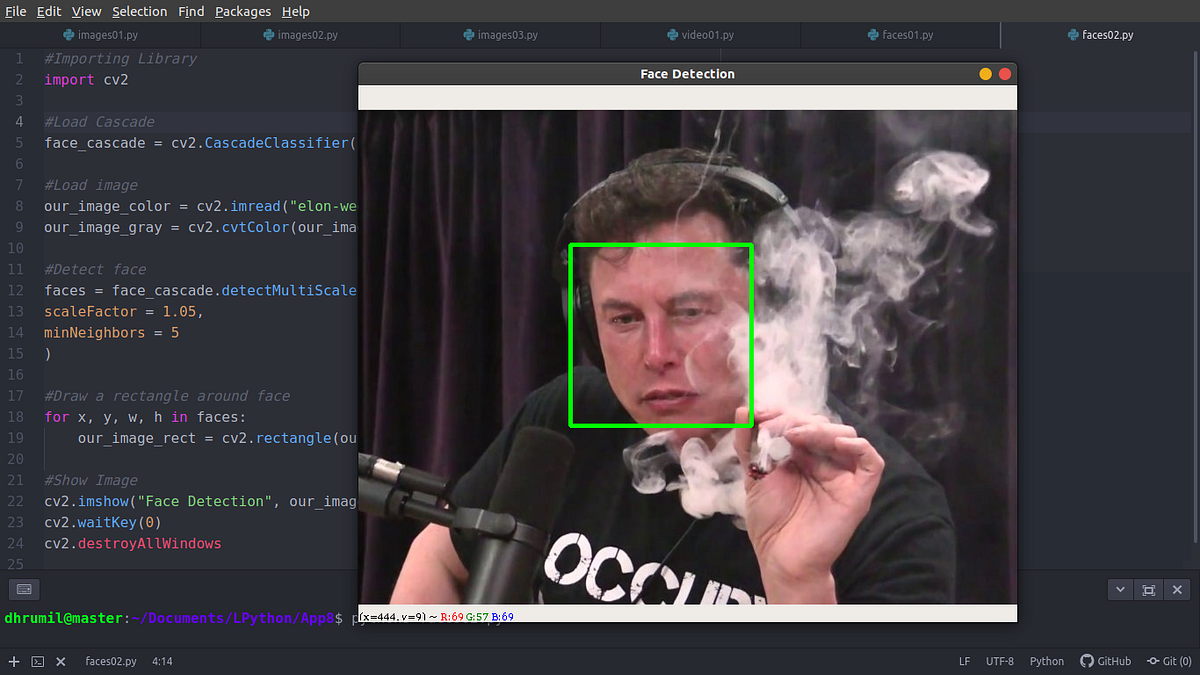Click line number 12 in the gutter
This screenshot has height=675, width=1200.
click(15, 290)
